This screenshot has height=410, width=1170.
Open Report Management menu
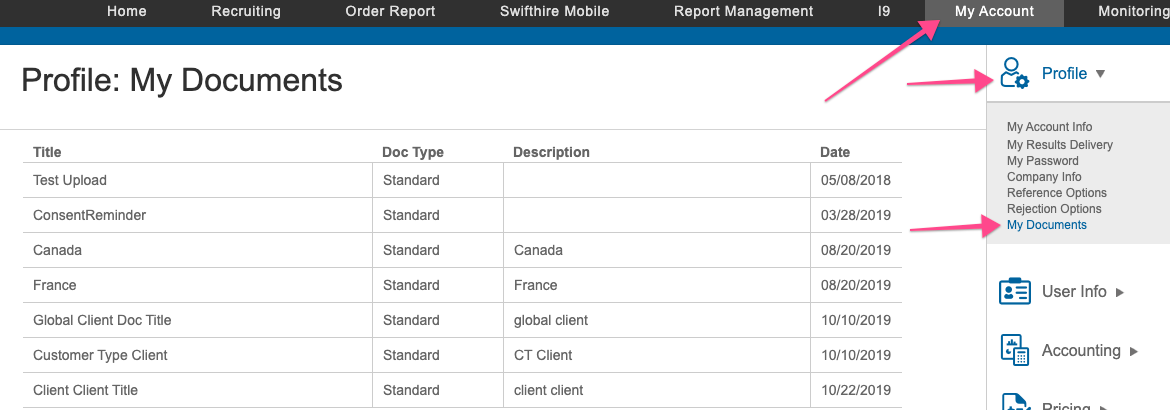tap(743, 11)
